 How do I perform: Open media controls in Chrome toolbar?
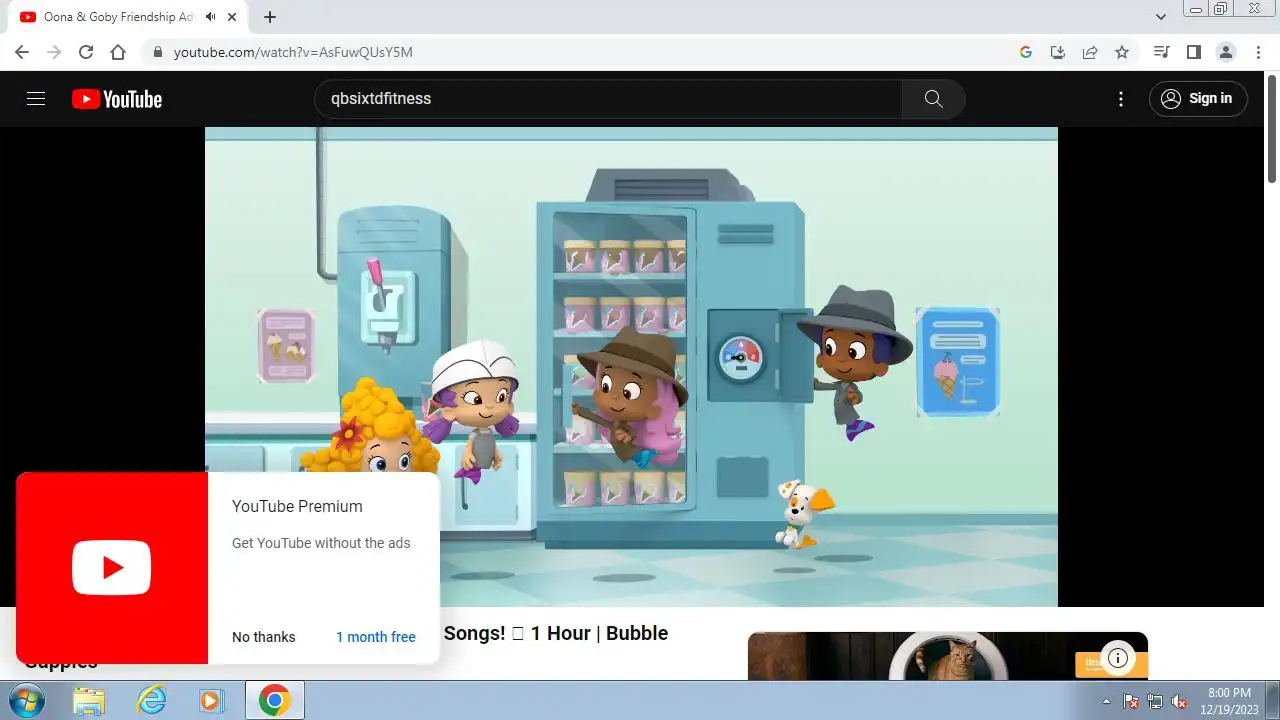(x=1161, y=52)
